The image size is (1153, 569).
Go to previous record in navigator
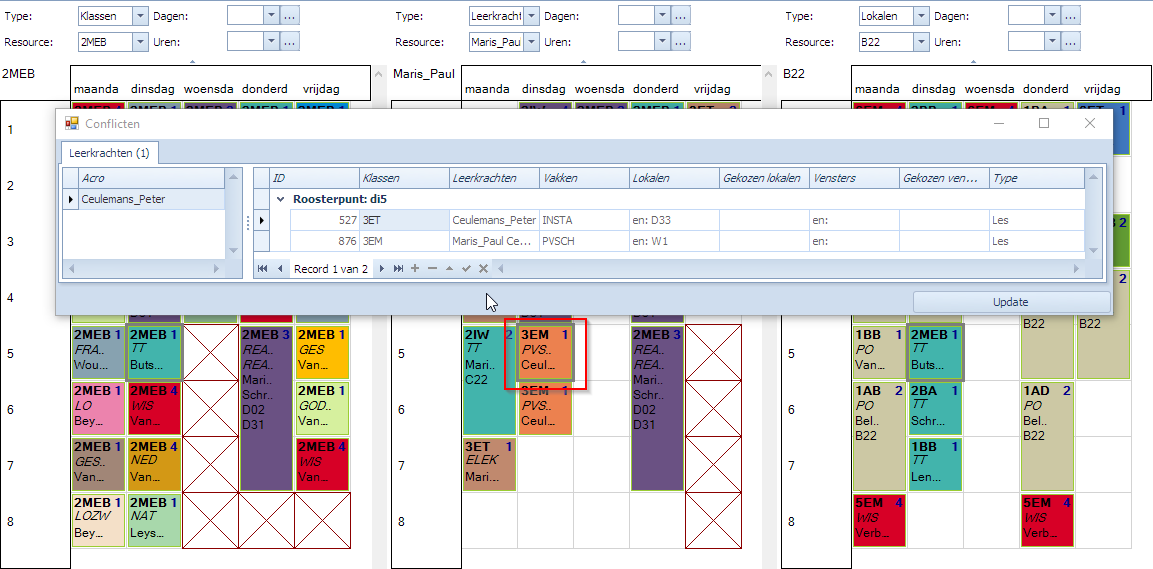(x=280, y=269)
